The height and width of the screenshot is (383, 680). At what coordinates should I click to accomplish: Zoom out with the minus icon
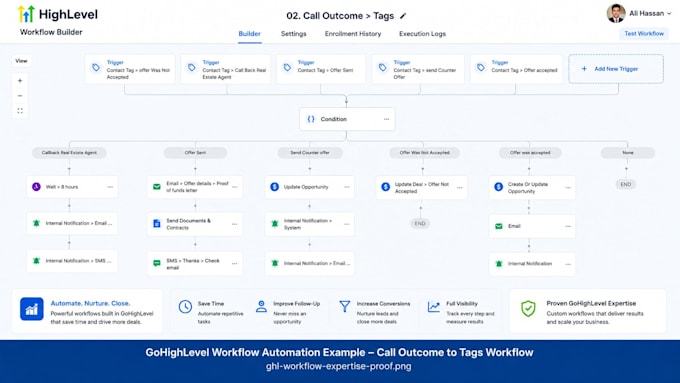20,96
